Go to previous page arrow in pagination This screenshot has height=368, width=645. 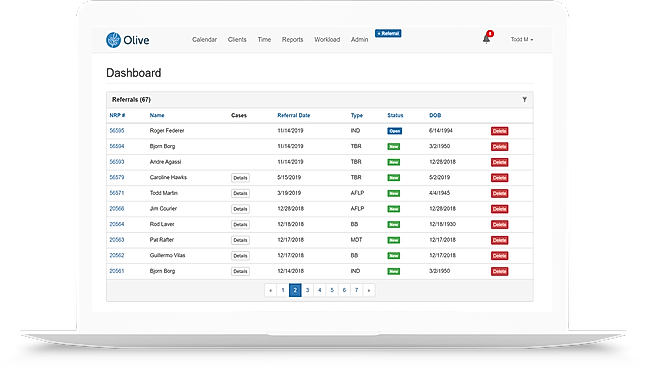(x=270, y=290)
